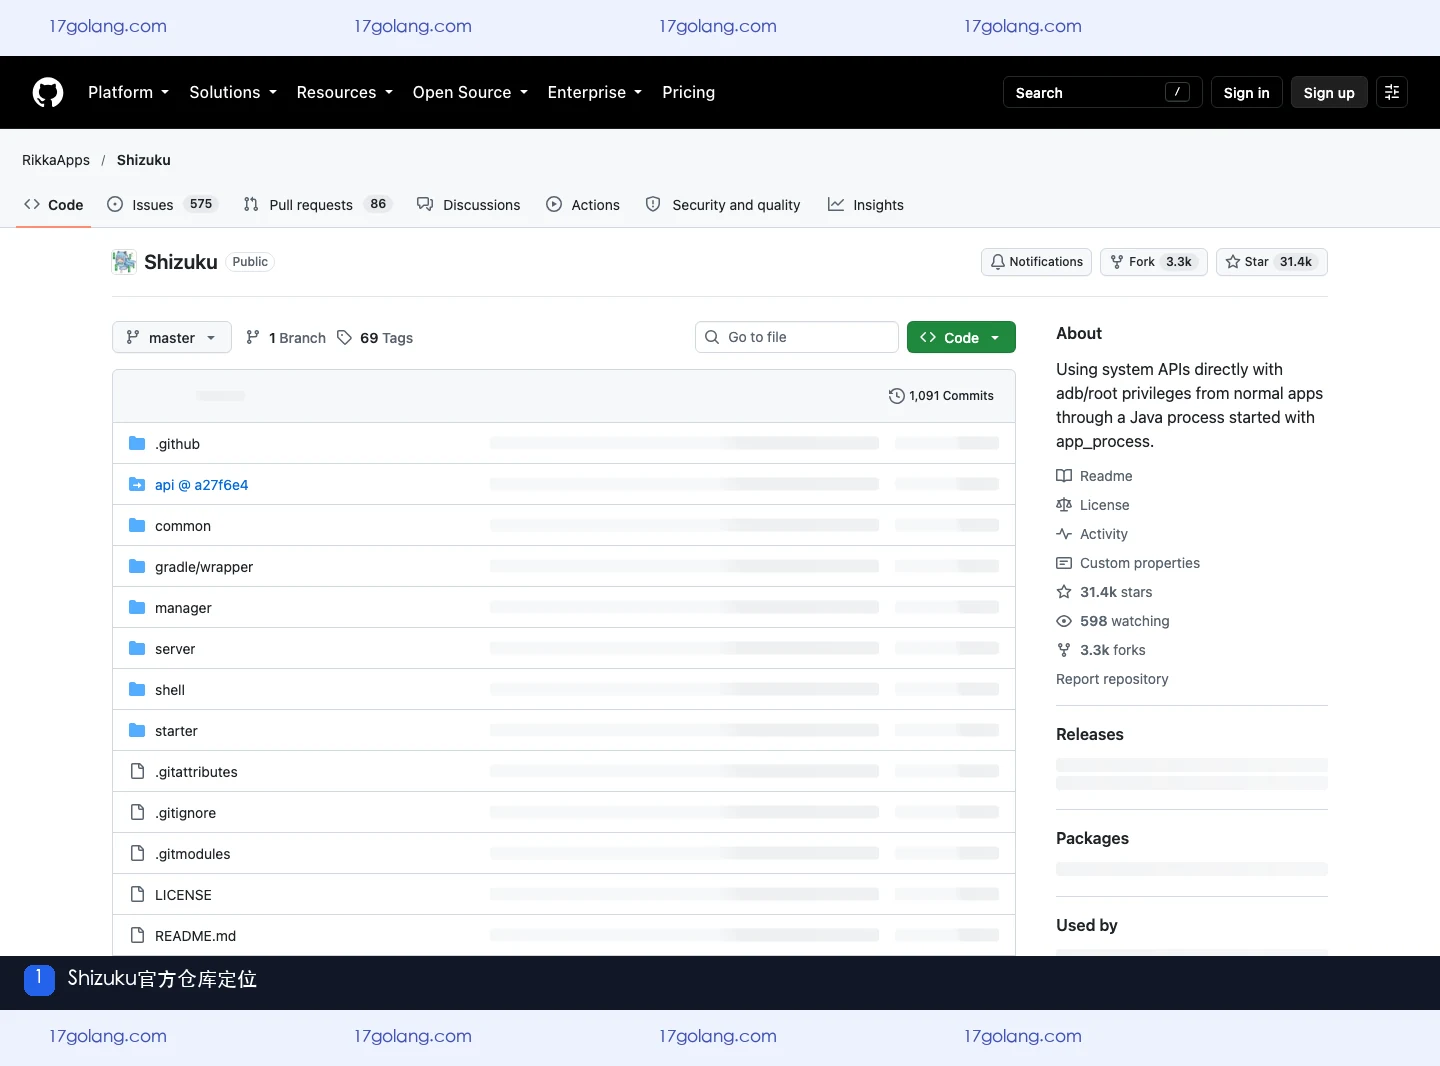Click the README.md file icon
This screenshot has width=1440, height=1066.
[x=137, y=936]
